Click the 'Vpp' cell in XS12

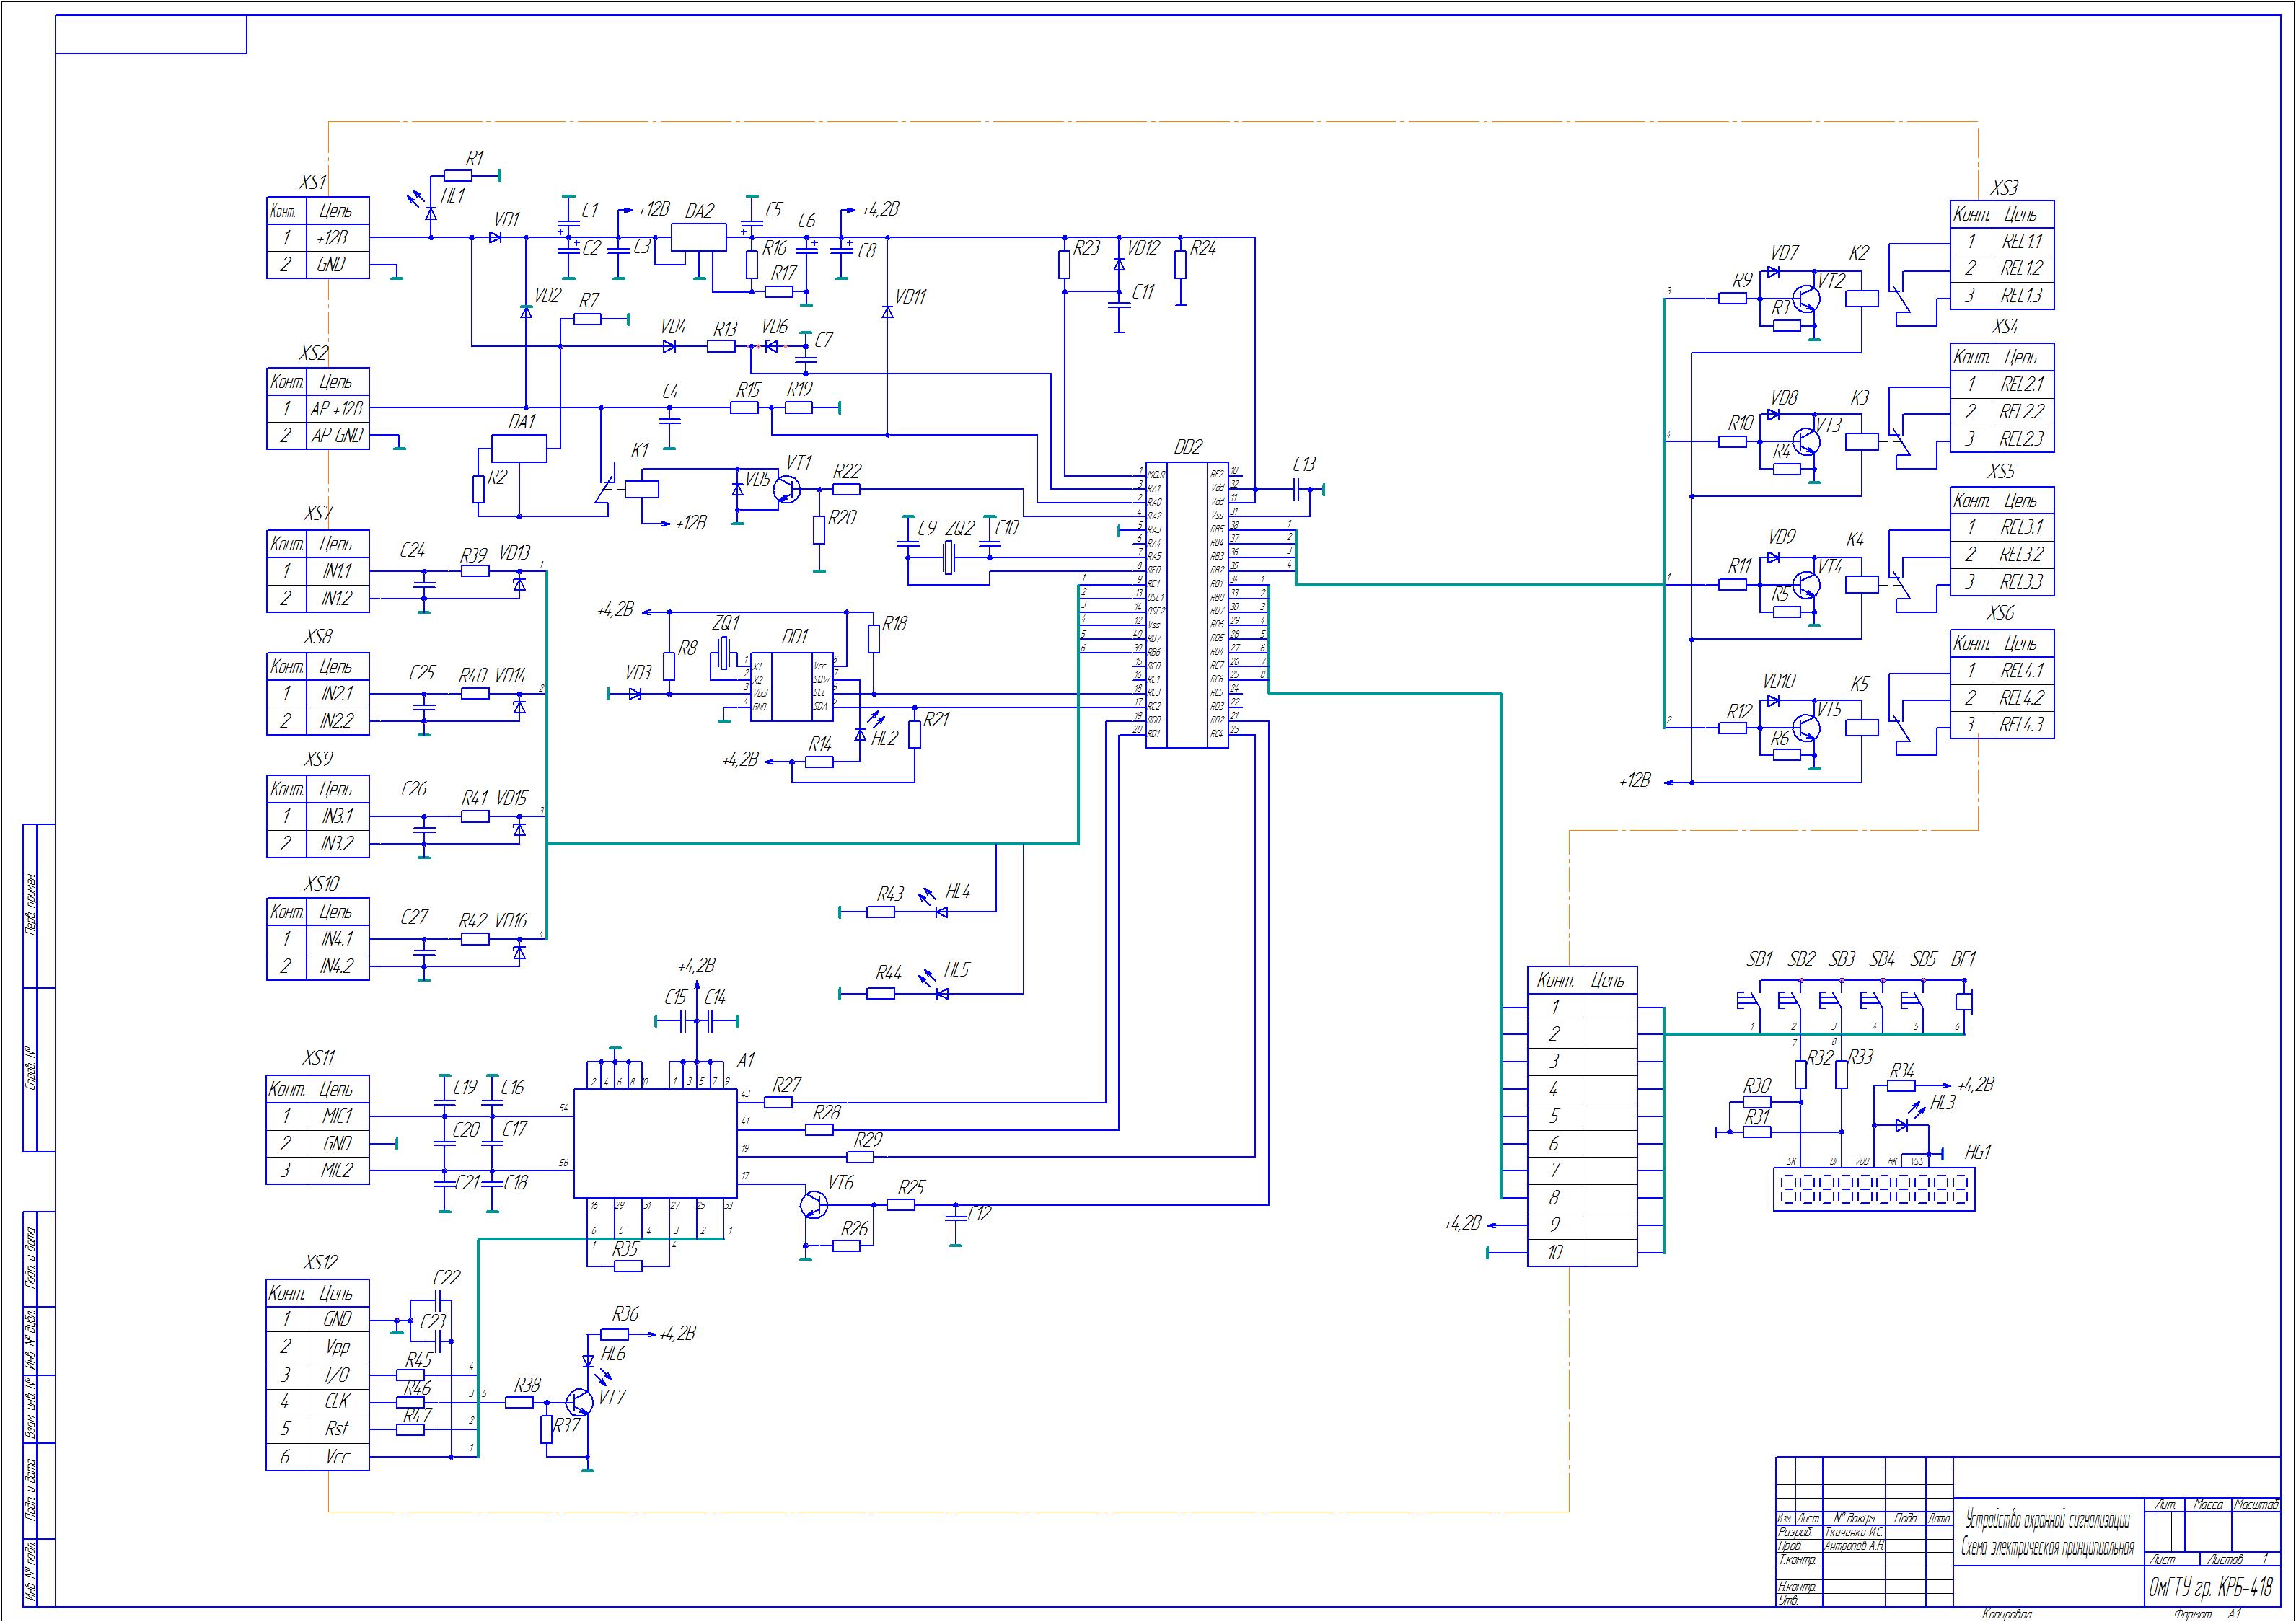tap(338, 1347)
